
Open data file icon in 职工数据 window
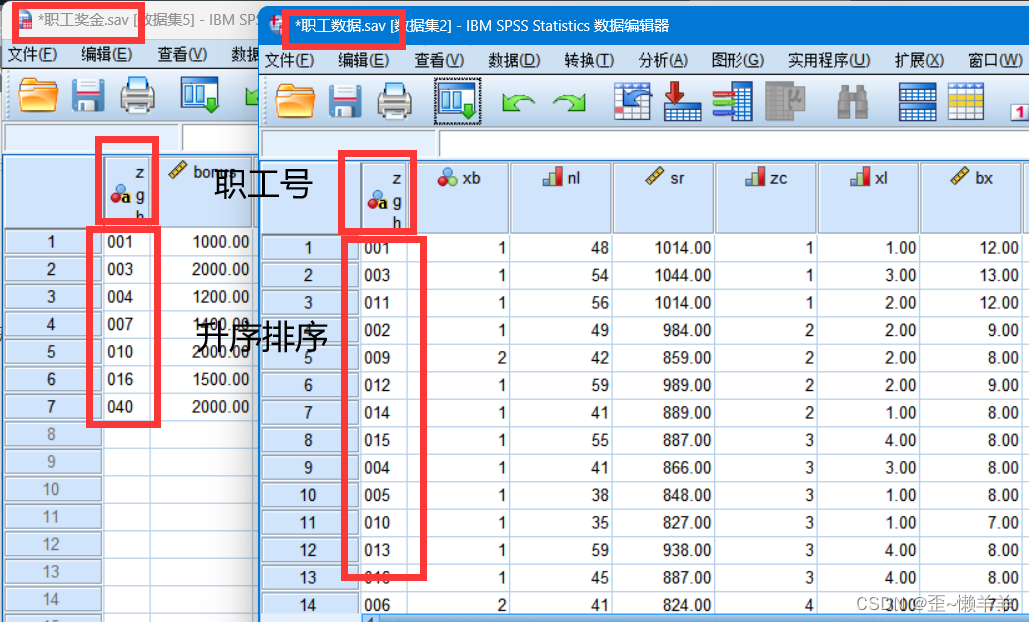tap(295, 101)
